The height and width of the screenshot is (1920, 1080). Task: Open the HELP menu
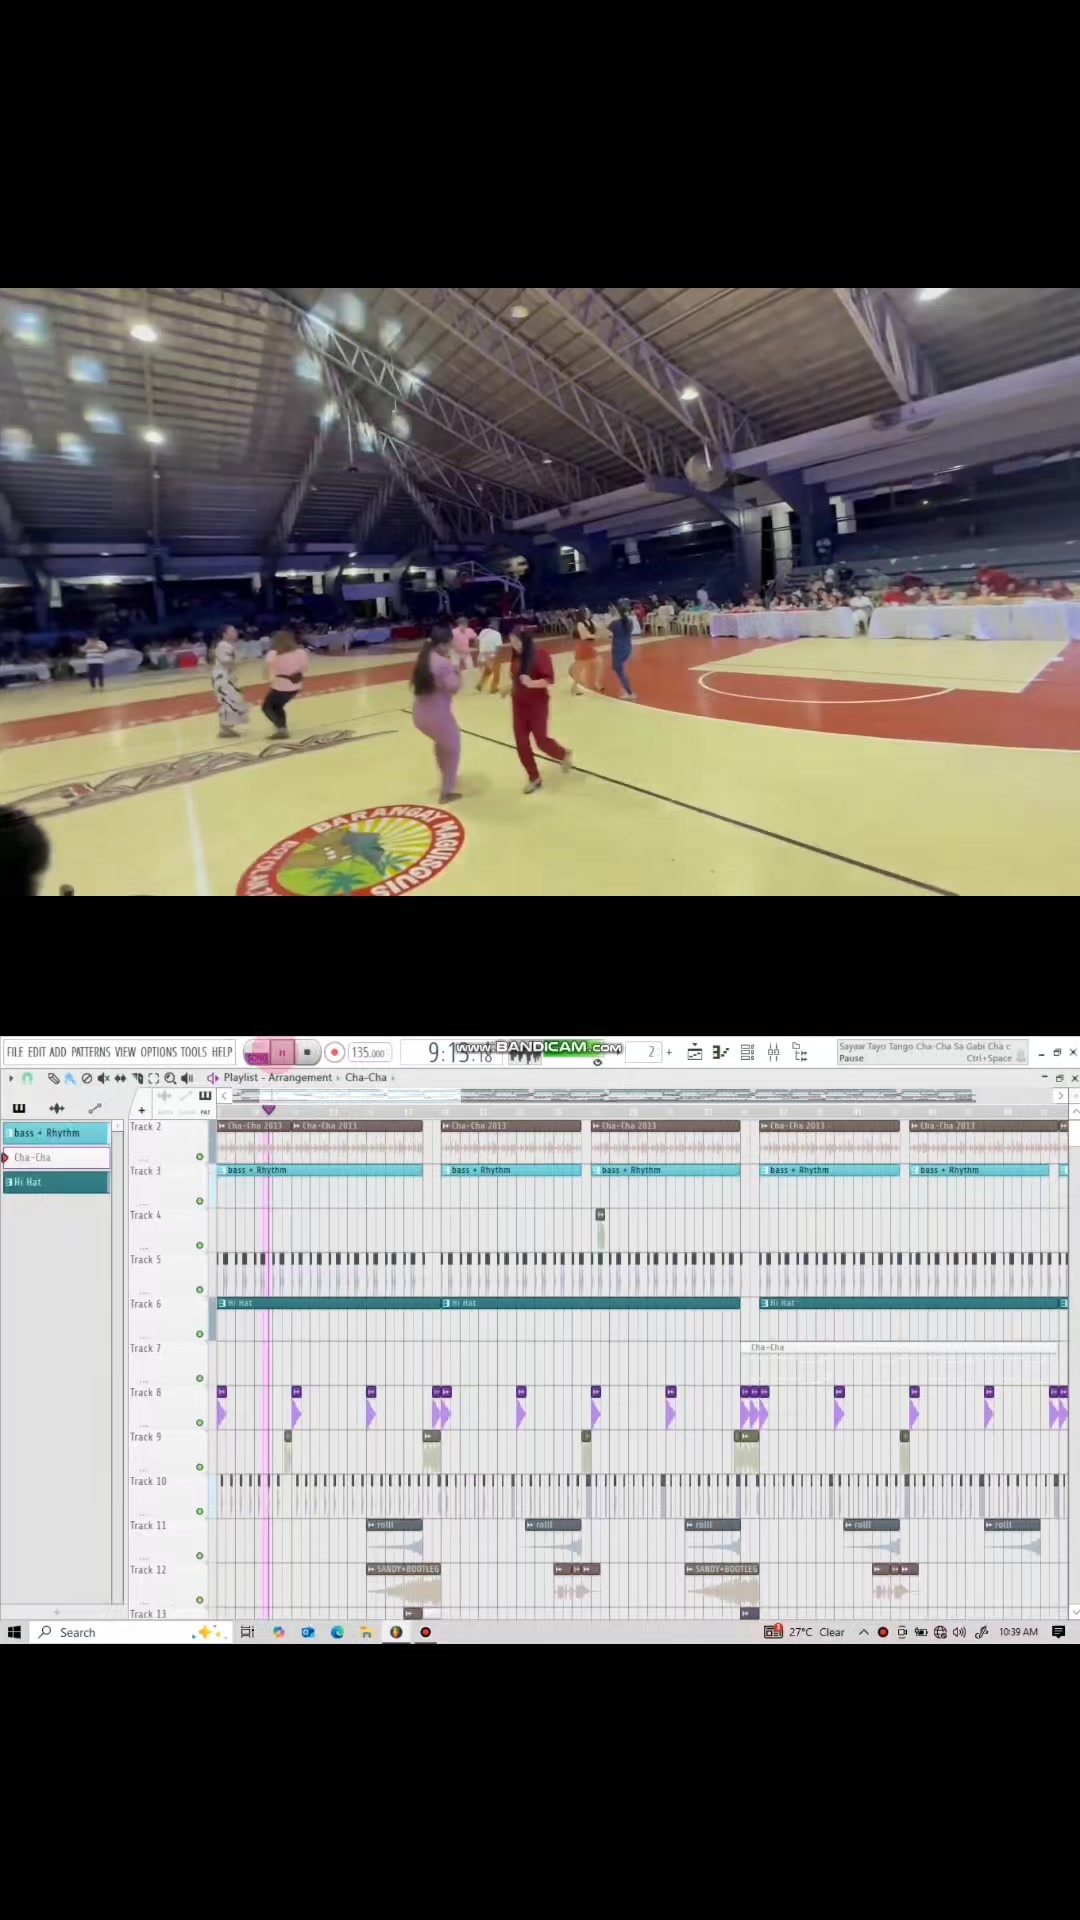coord(221,1052)
